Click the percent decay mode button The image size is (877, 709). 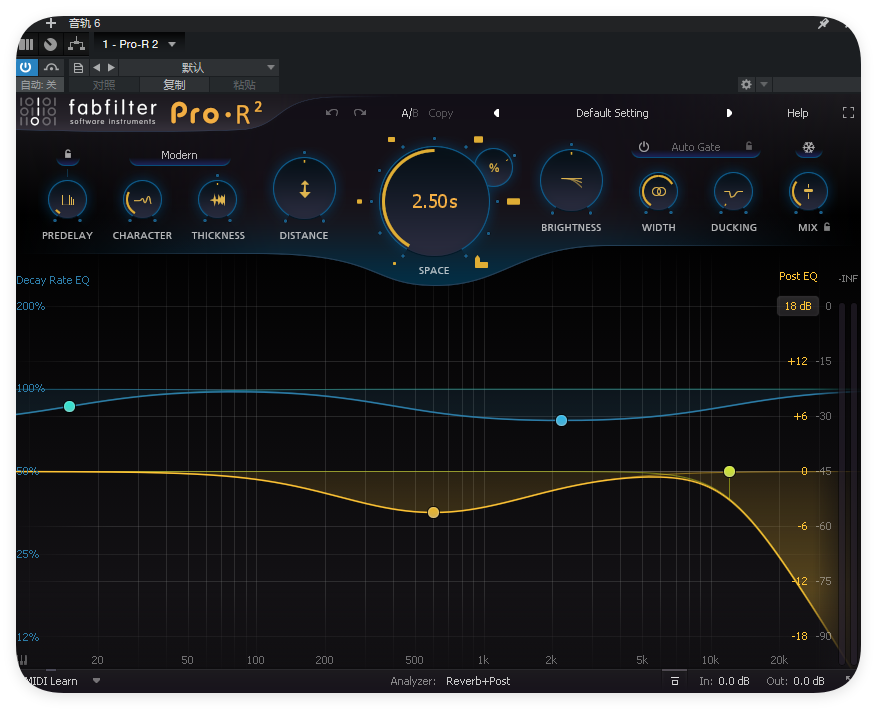coord(494,167)
